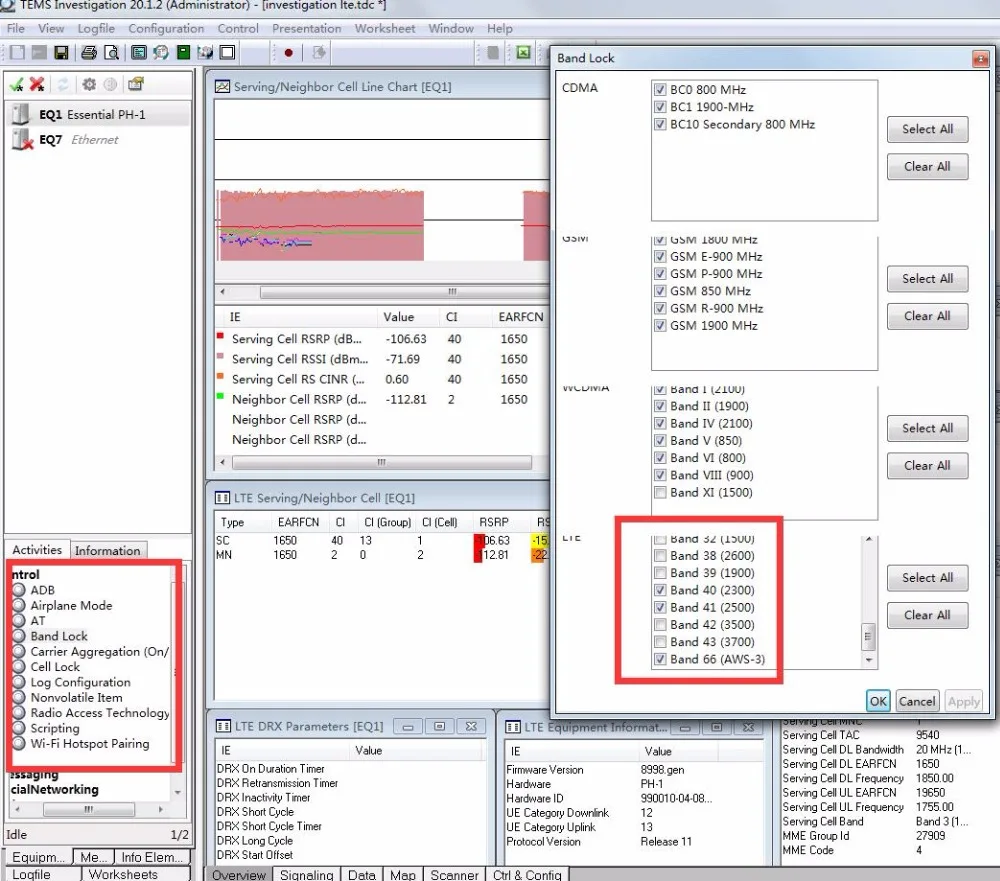1000x881 pixels.
Task: Cancel the Band Lock dialog
Action: tap(916, 702)
